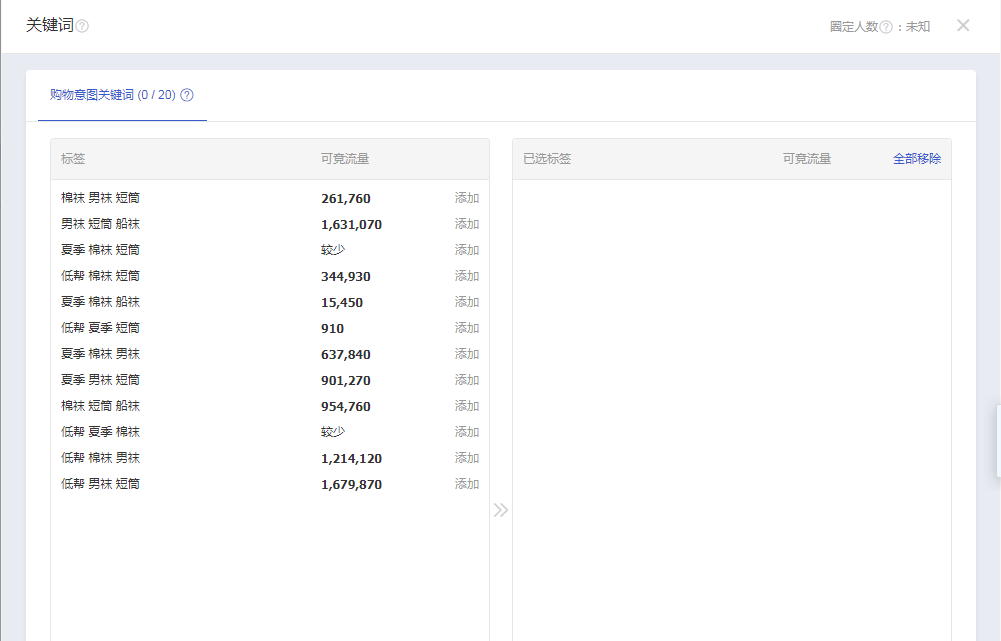Select the 棉袜 短筒 船袜 tag text
Image resolution: width=1001 pixels, height=641 pixels.
[x=100, y=406]
